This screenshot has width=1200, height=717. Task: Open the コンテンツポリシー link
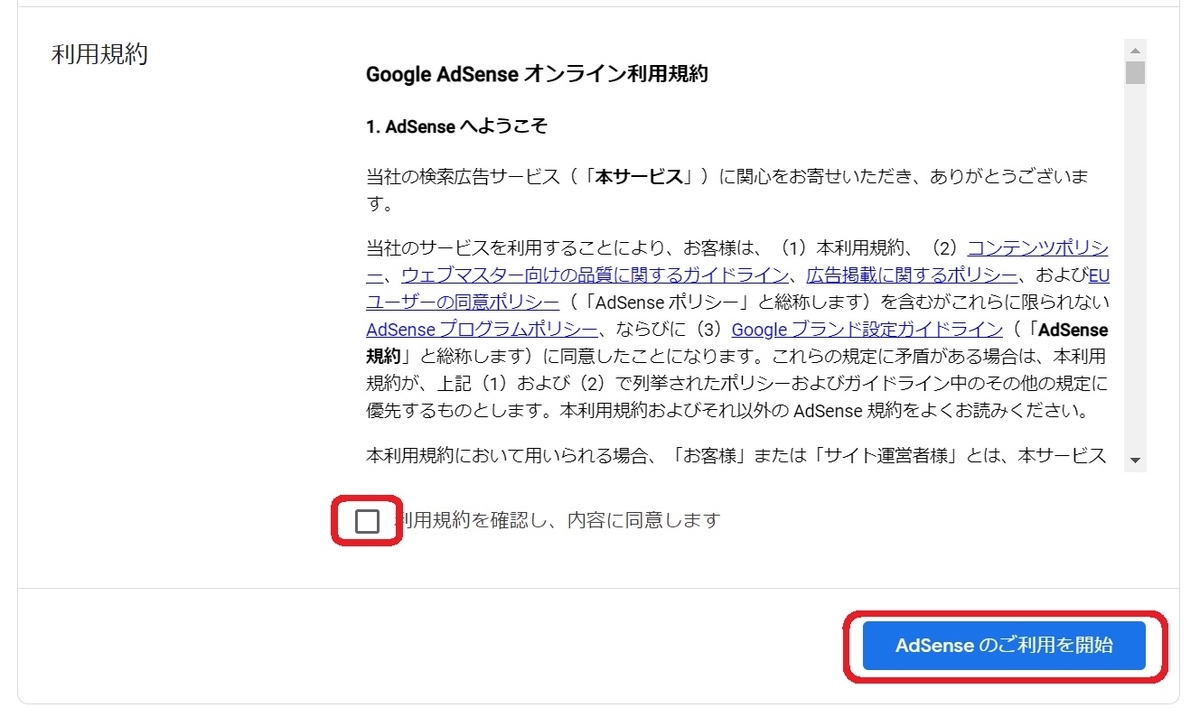point(1037,247)
